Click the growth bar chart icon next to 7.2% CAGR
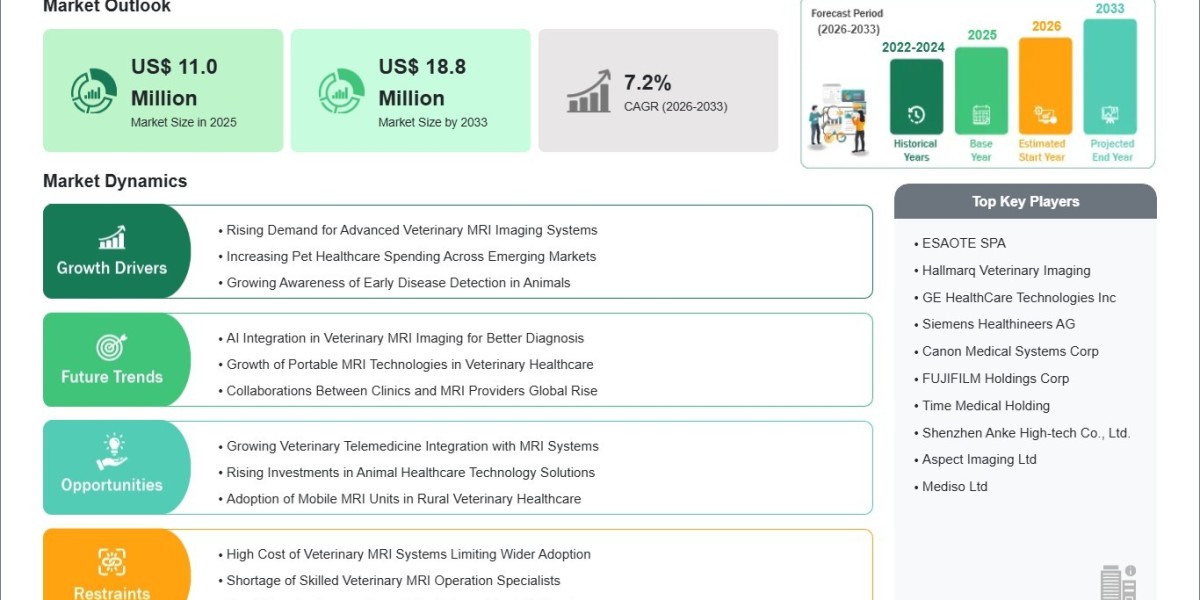 [589, 91]
